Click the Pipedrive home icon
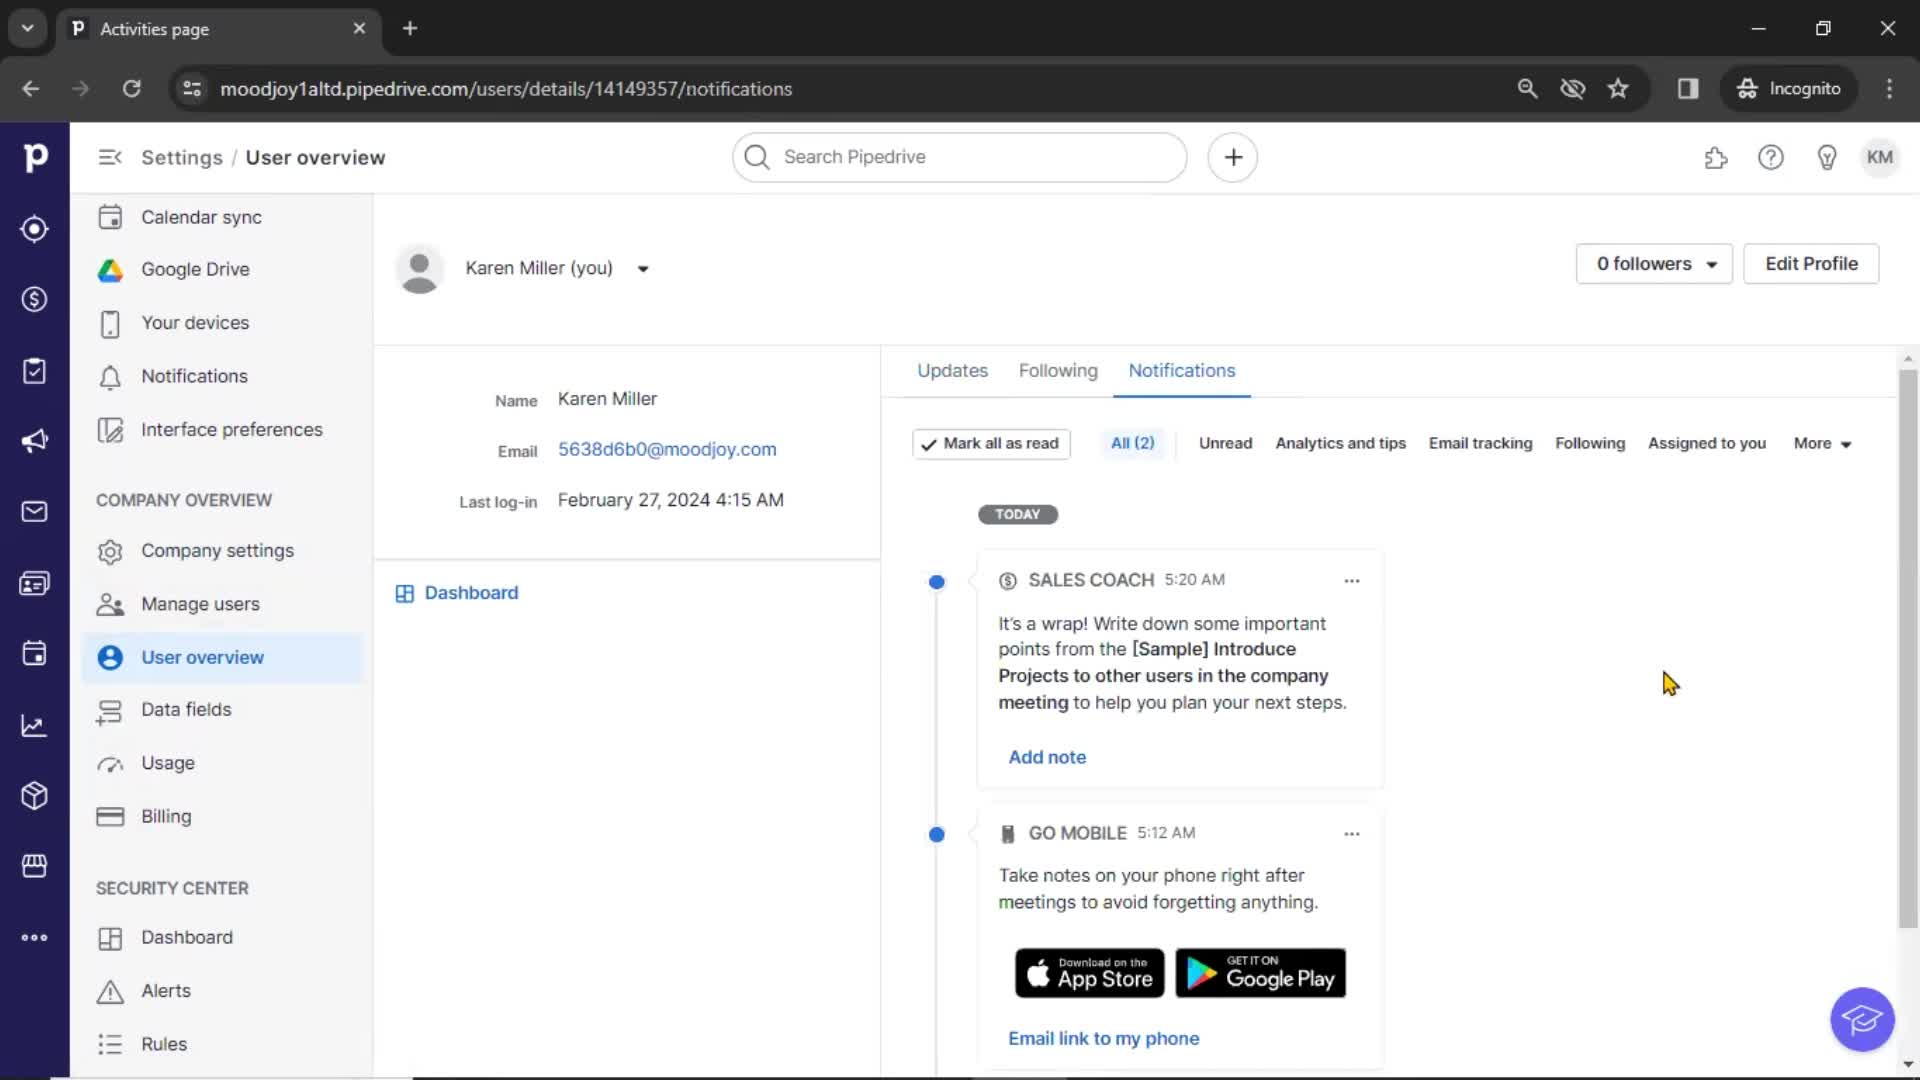Viewport: 1920px width, 1080px height. [x=36, y=157]
